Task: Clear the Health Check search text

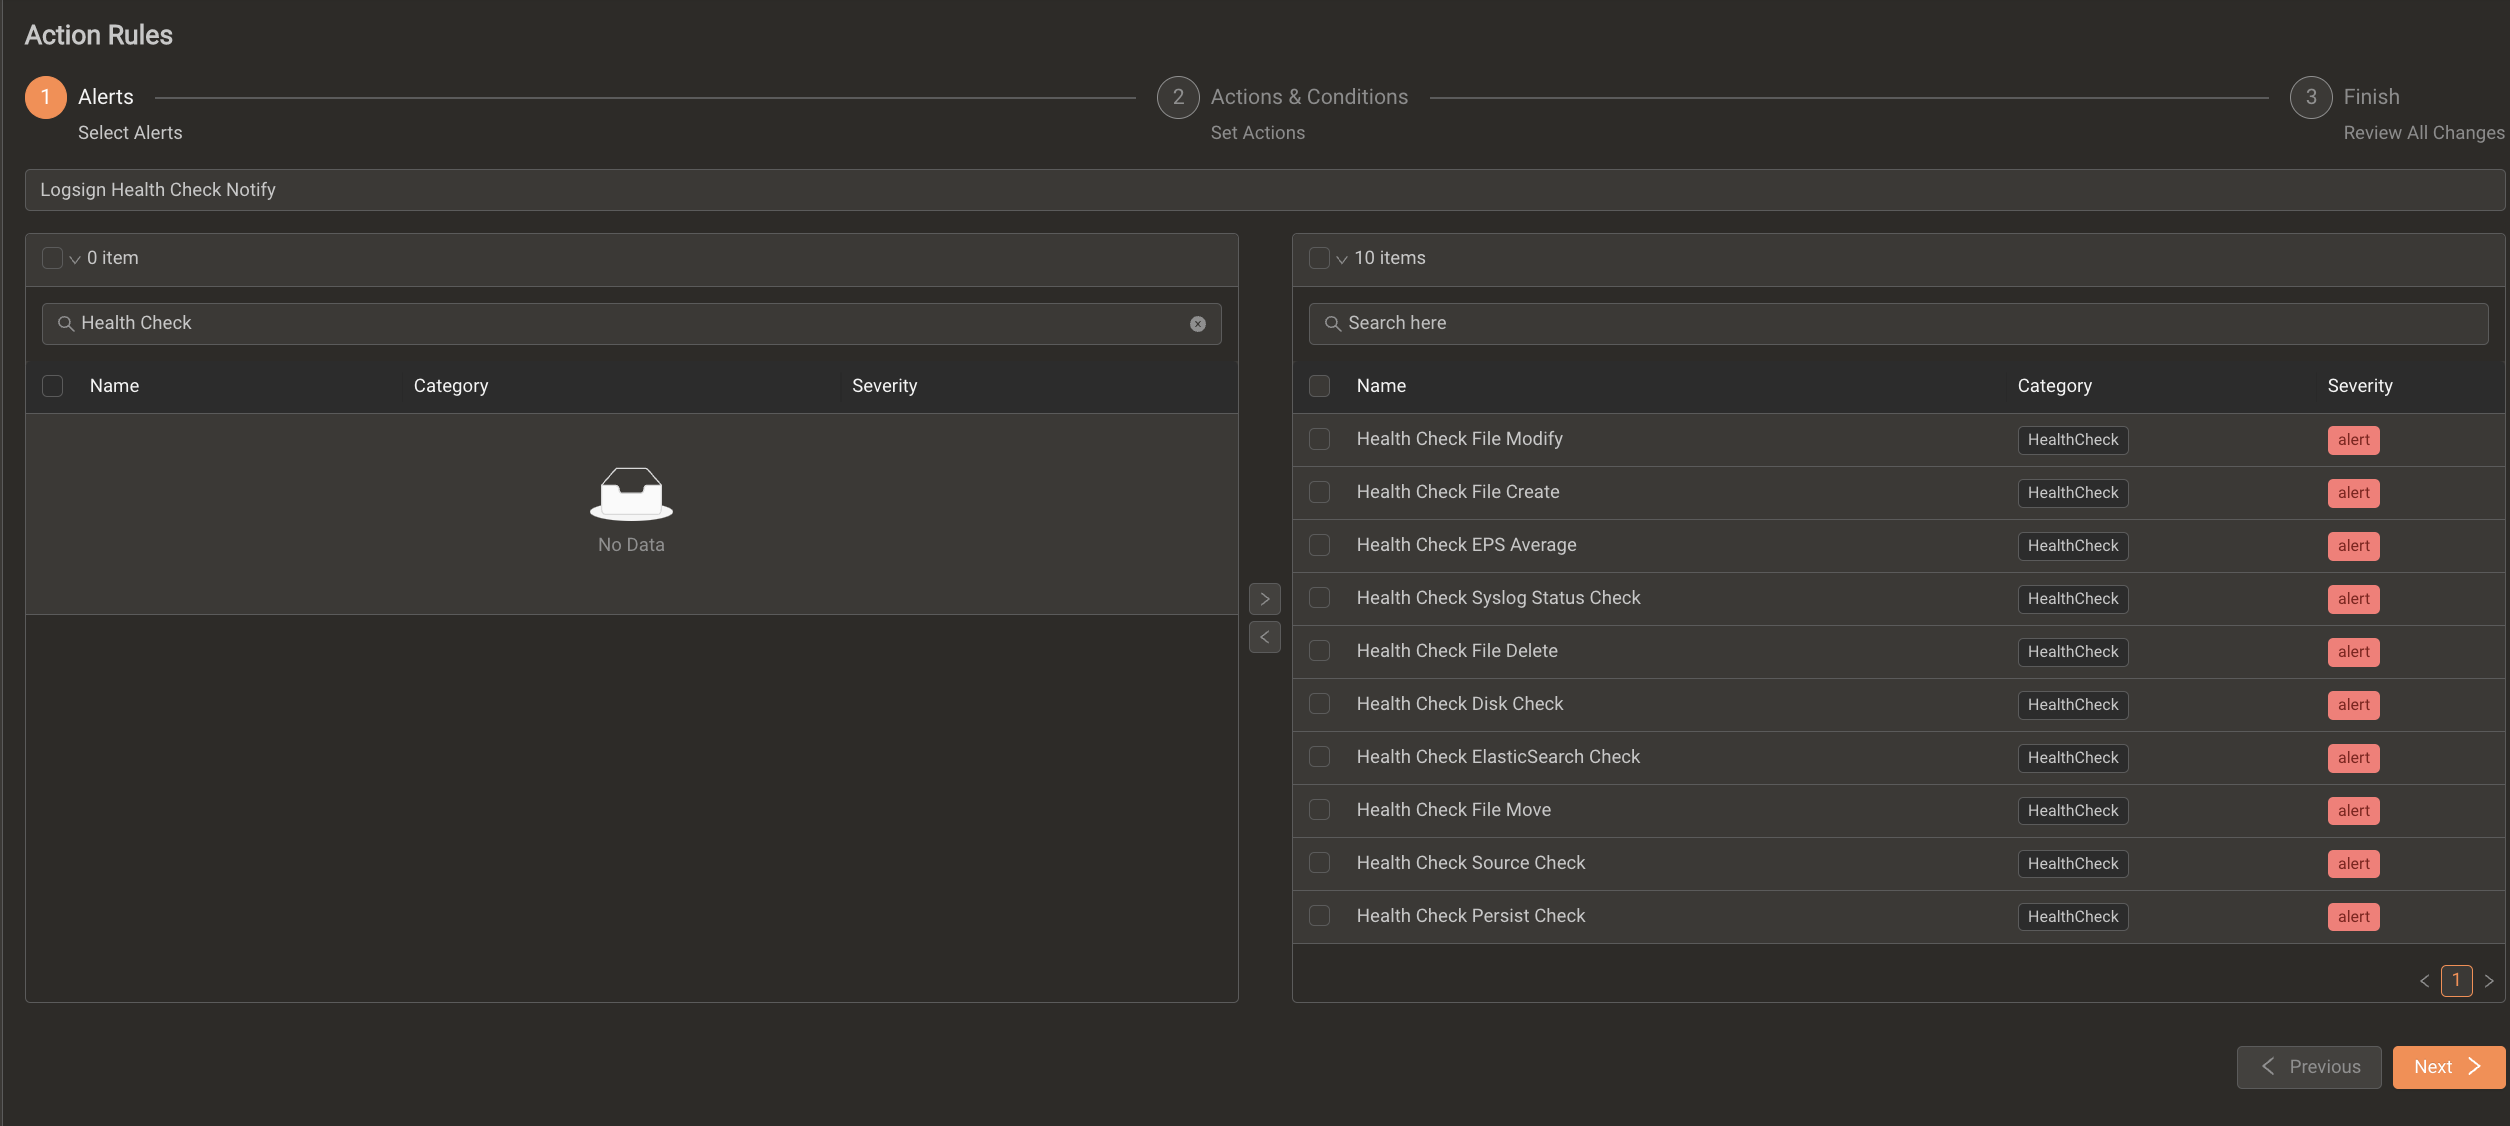Action: (1197, 324)
